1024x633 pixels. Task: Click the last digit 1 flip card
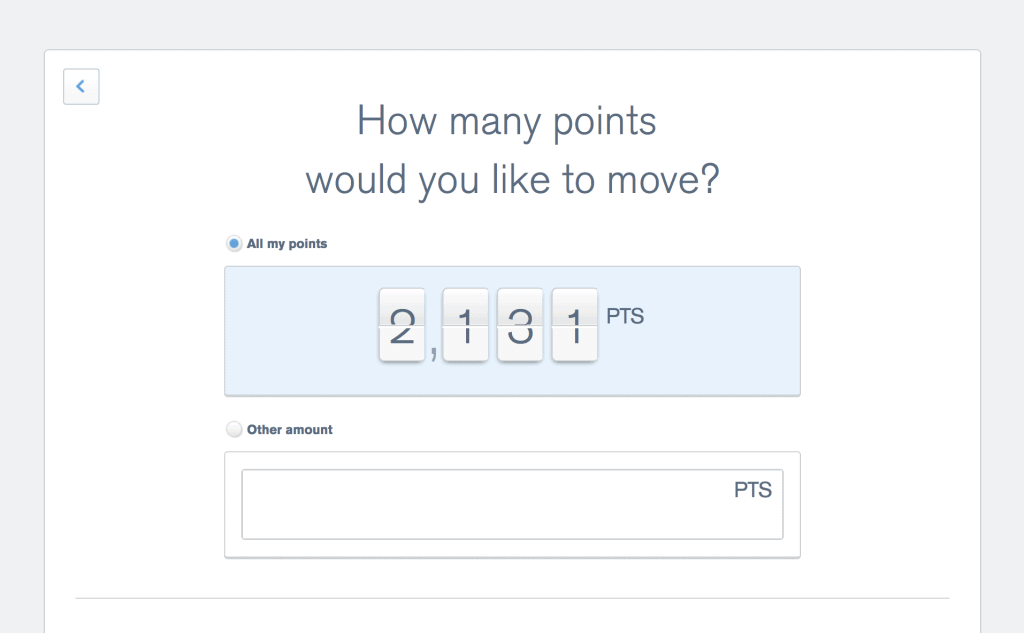pyautogui.click(x=575, y=326)
